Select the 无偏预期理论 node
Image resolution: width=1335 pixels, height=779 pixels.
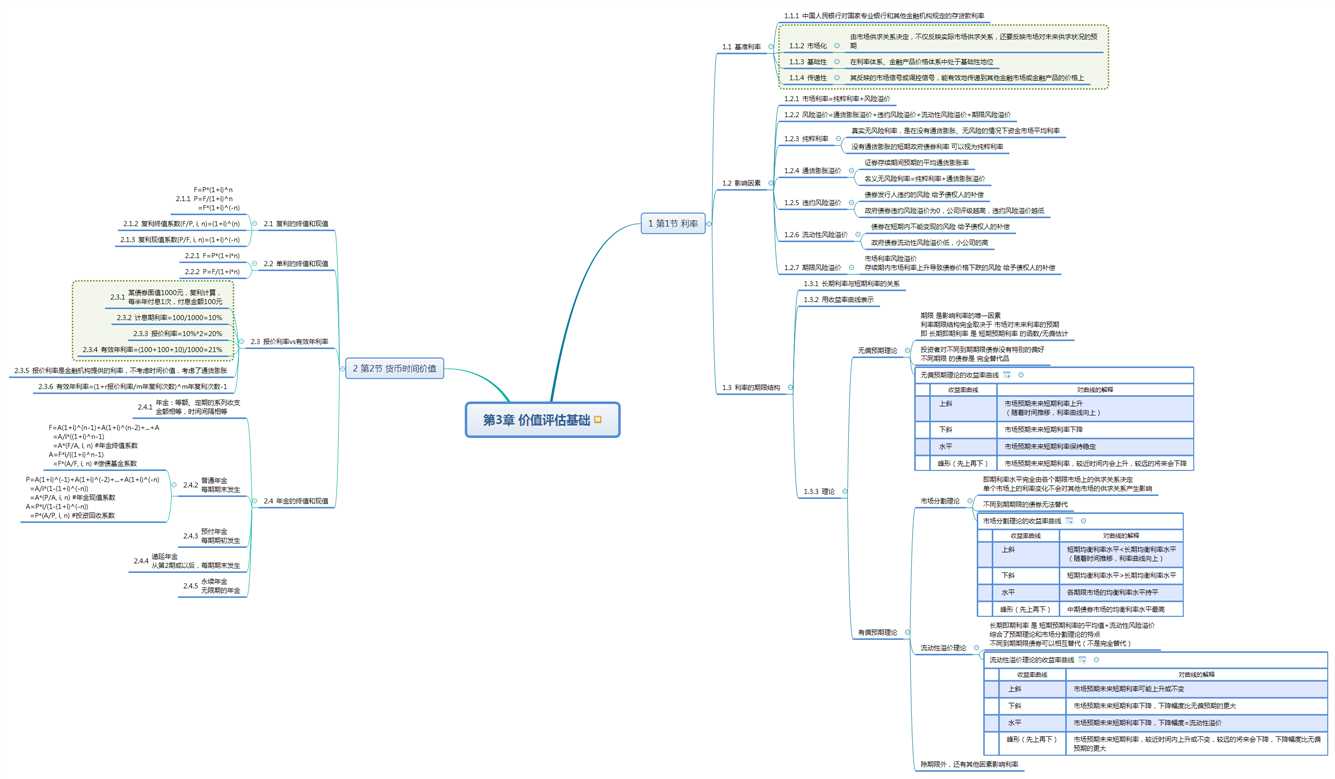[878, 351]
